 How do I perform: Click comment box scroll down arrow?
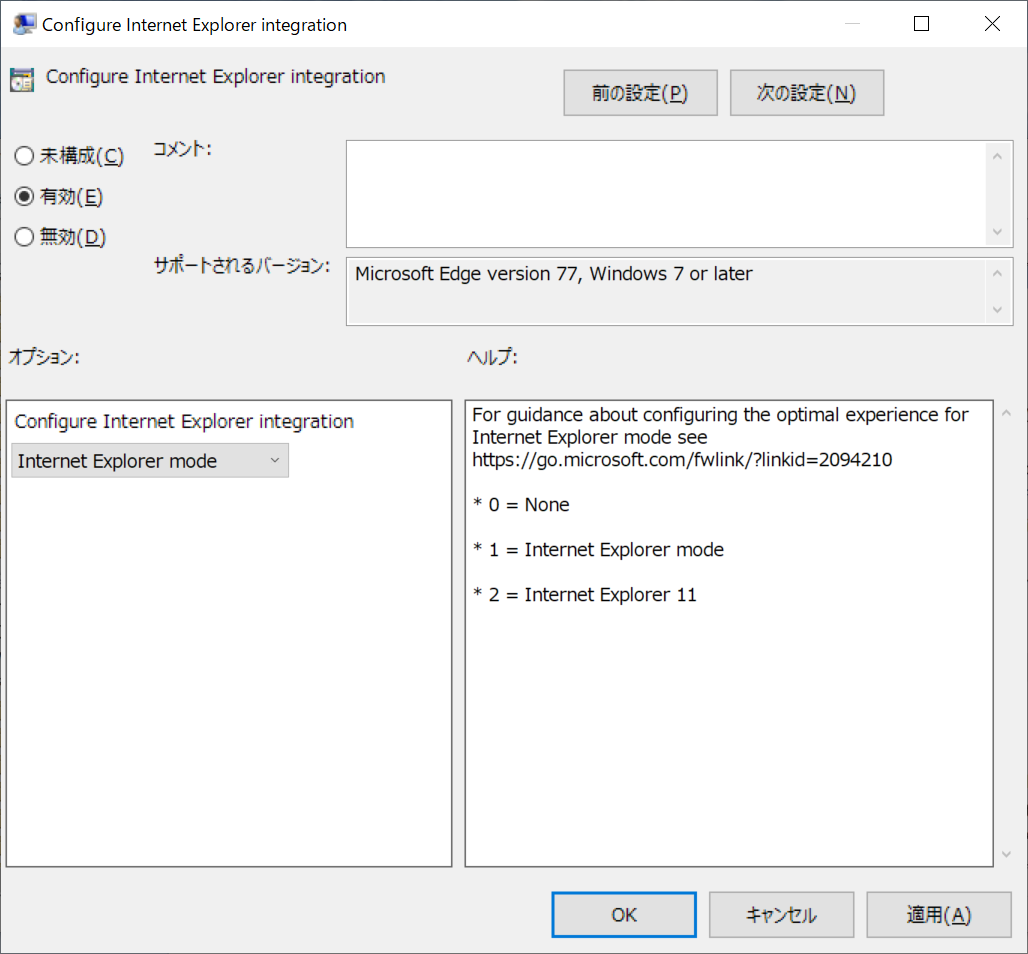point(997,231)
